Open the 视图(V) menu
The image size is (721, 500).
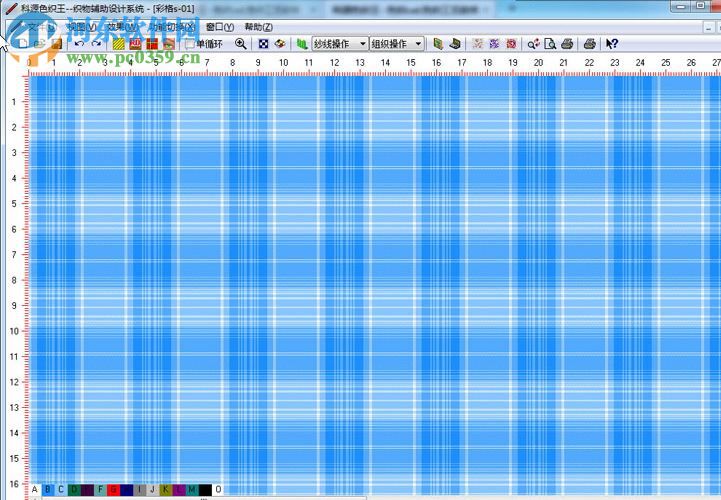coord(81,27)
